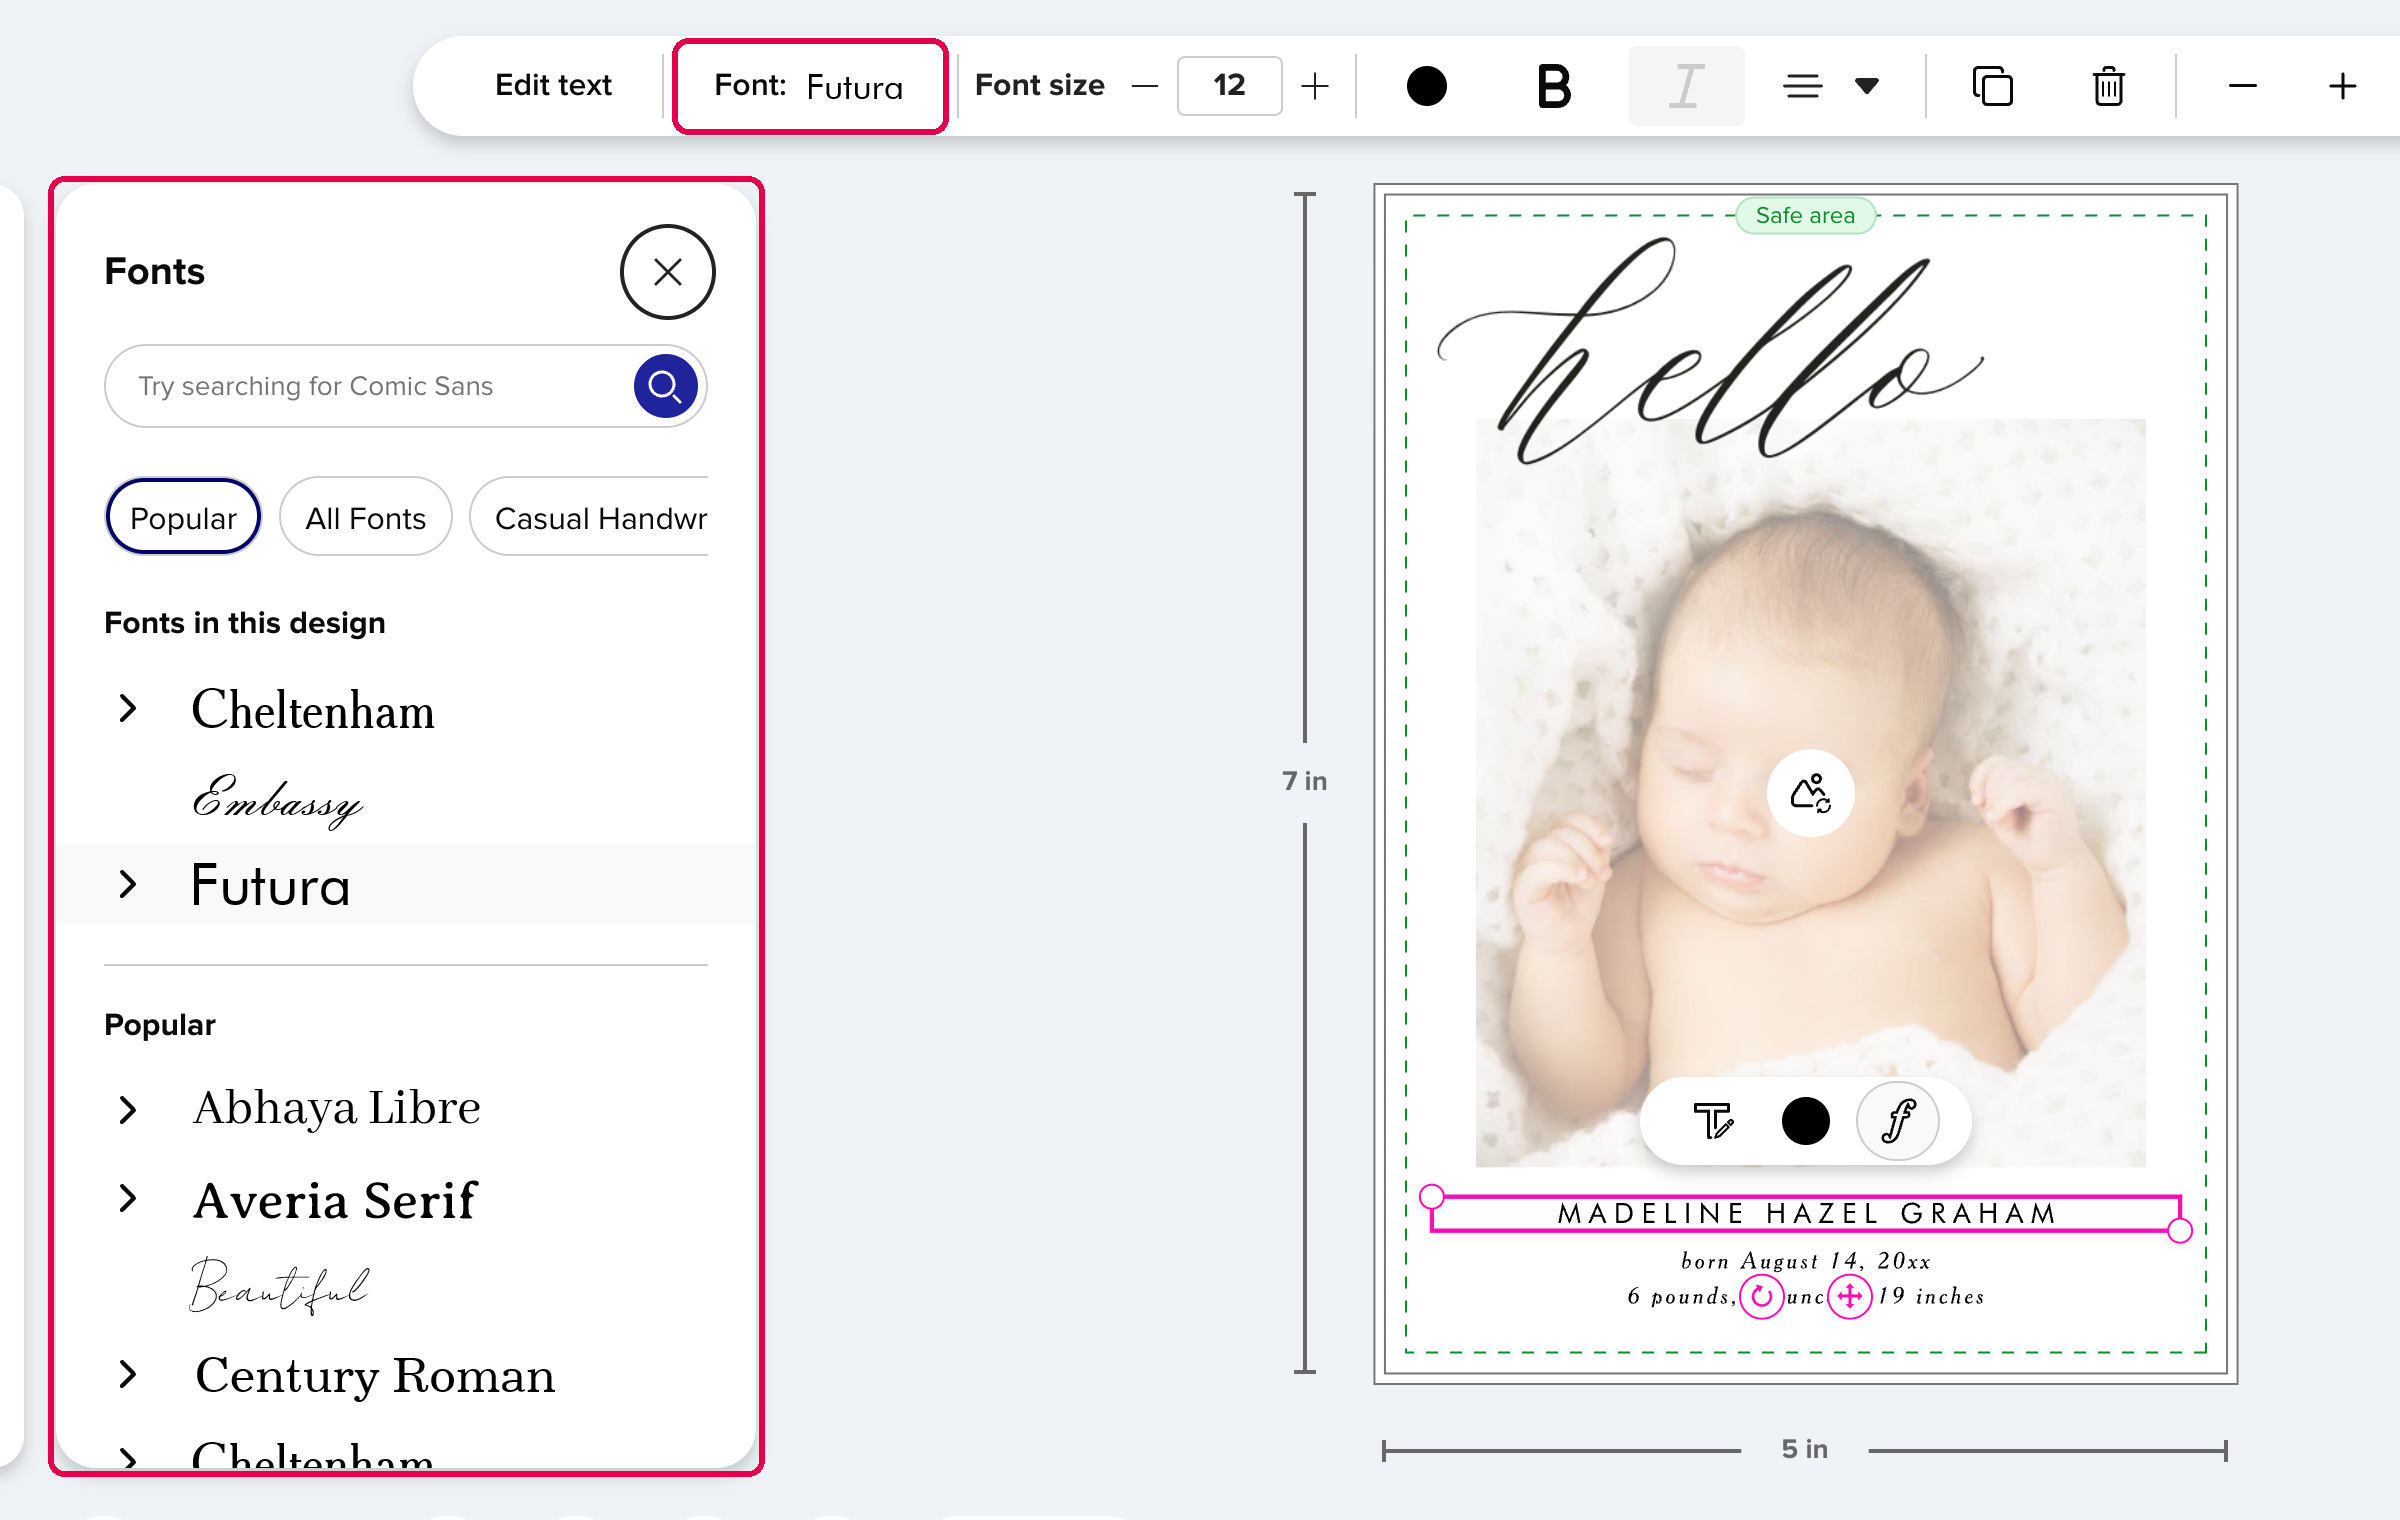The image size is (2400, 1520).
Task: Select the Casual Handwriting category chip
Action: tap(589, 517)
